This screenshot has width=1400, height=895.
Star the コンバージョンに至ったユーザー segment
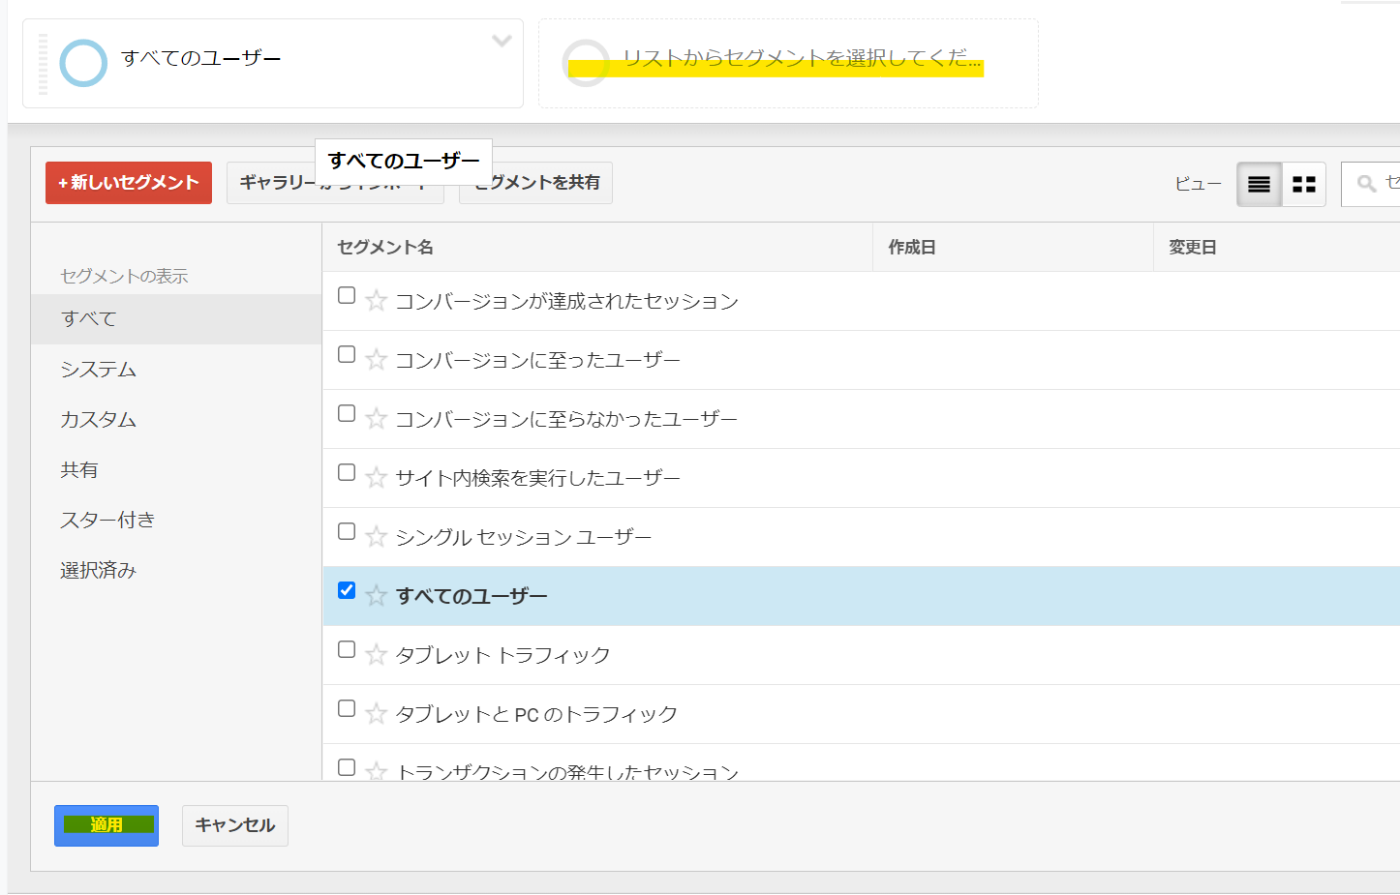[376, 359]
